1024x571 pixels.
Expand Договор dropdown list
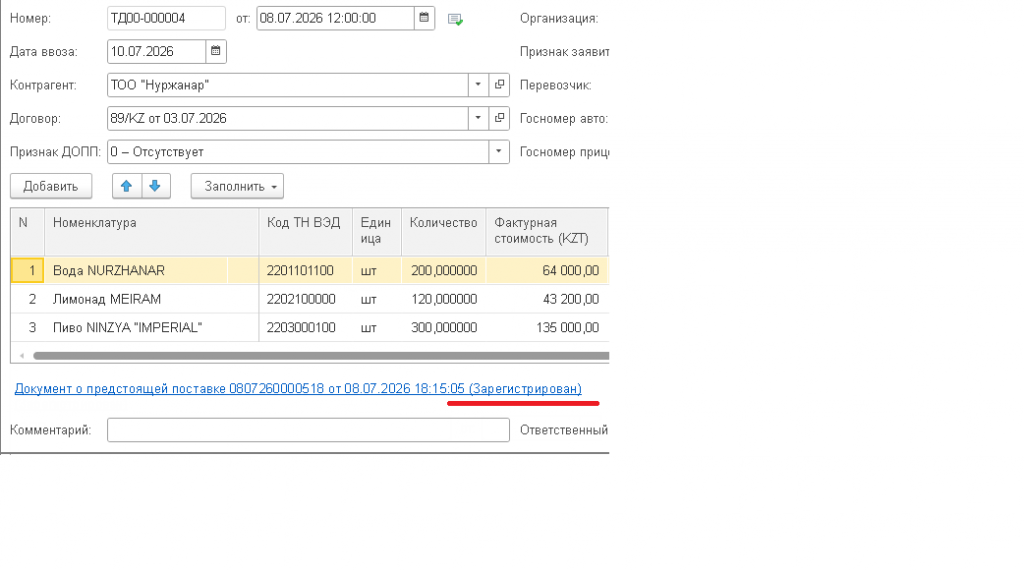(x=478, y=118)
